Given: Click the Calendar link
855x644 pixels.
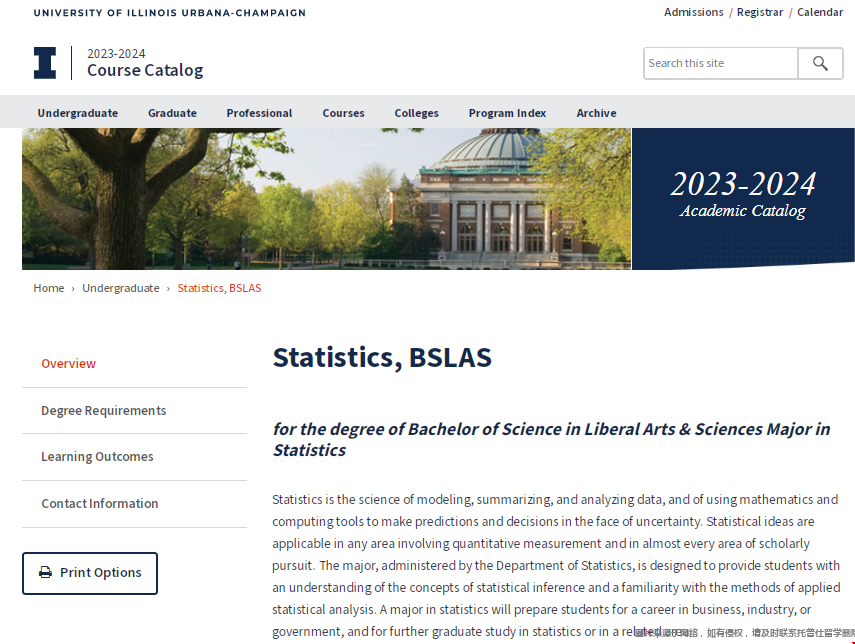Looking at the screenshot, I should pos(819,12).
